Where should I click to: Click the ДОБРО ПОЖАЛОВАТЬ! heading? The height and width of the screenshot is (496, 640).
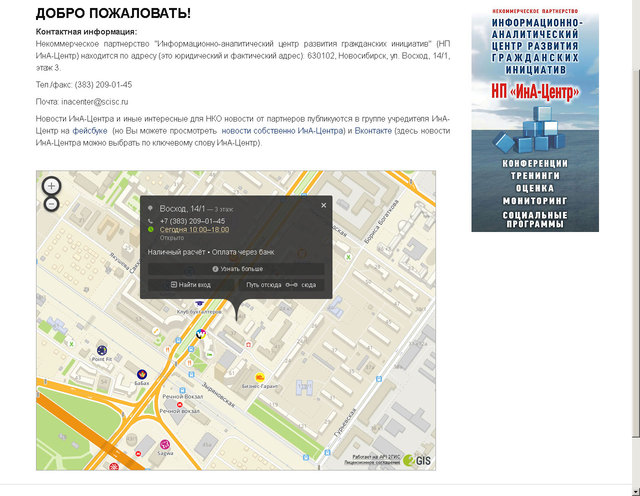(113, 13)
